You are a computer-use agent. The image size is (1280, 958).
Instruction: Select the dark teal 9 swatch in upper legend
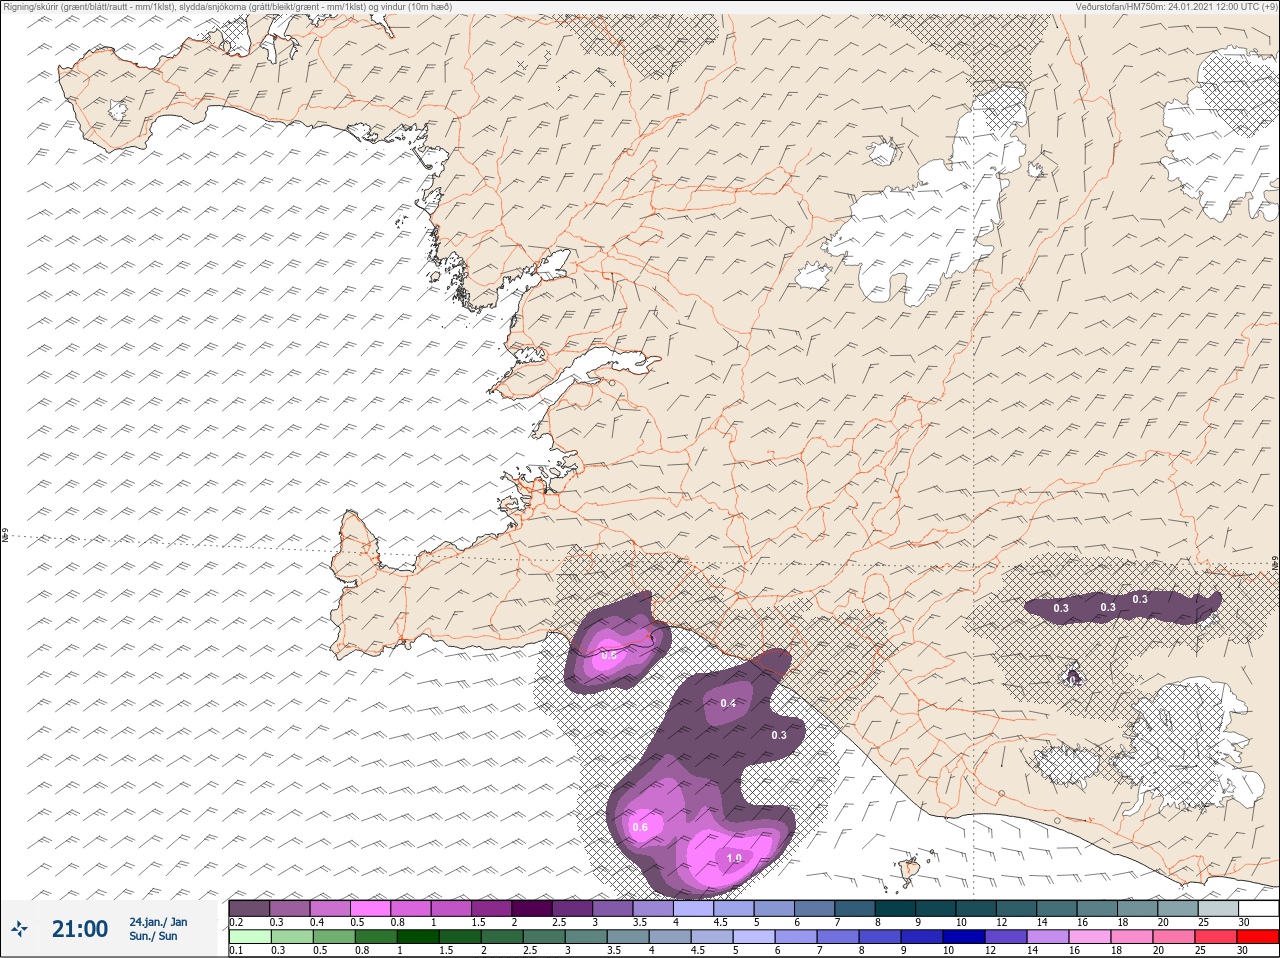(936, 908)
